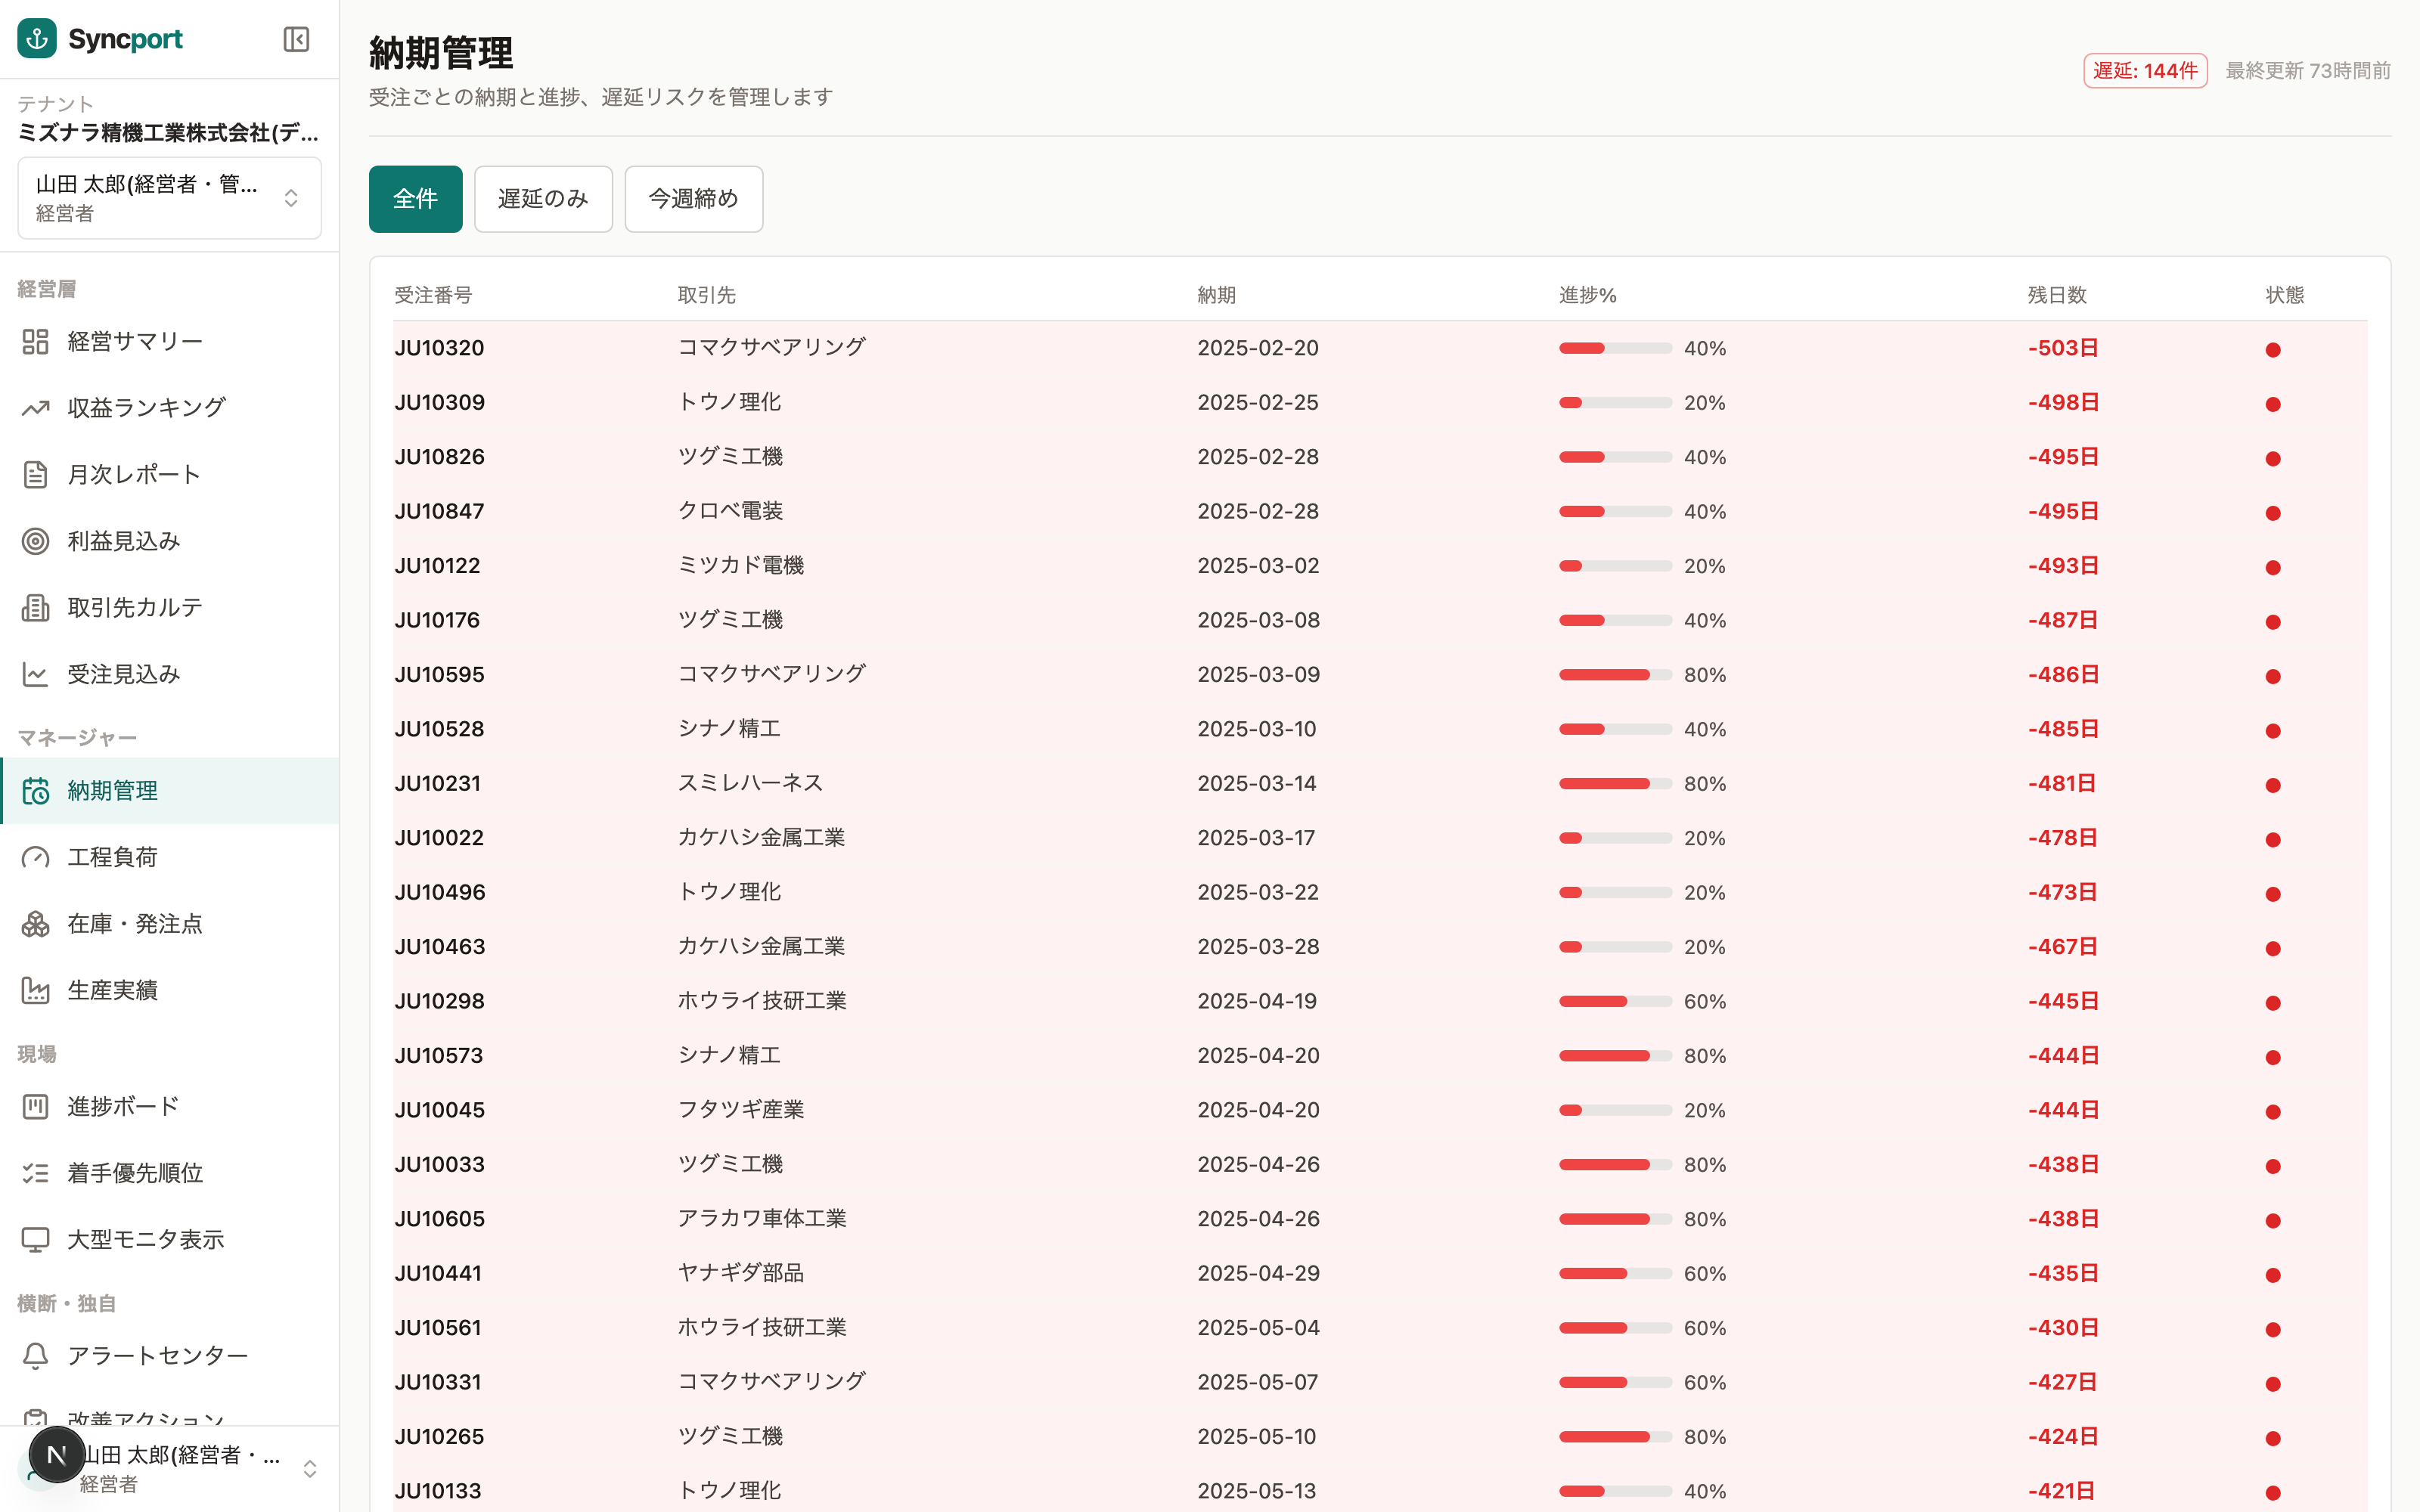Click the 遅延: 144件 badge
The height and width of the screenshot is (1512, 2420).
point(2145,71)
